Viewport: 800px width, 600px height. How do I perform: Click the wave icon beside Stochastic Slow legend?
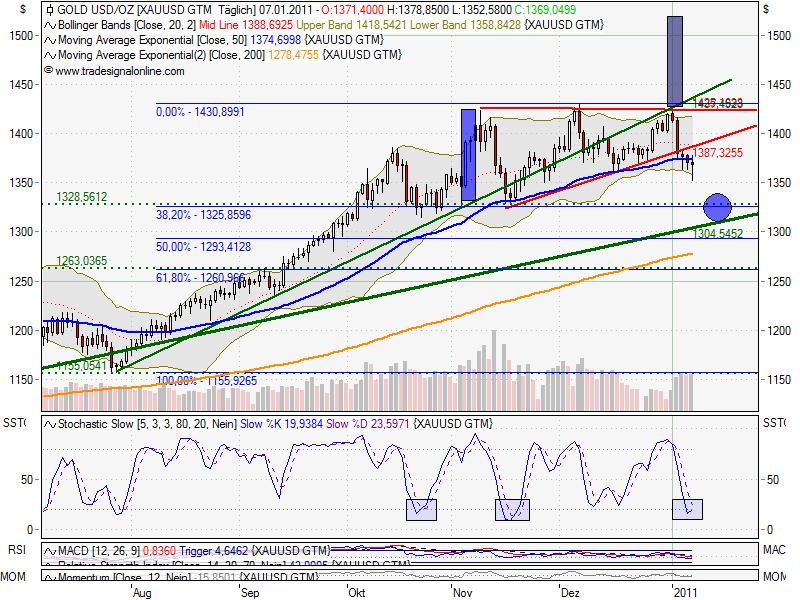coord(50,425)
